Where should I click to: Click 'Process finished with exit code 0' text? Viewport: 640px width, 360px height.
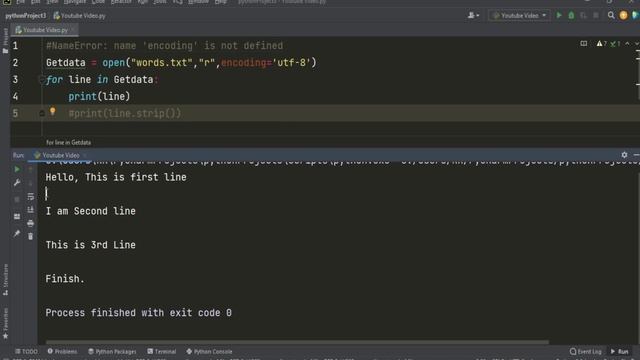138,313
